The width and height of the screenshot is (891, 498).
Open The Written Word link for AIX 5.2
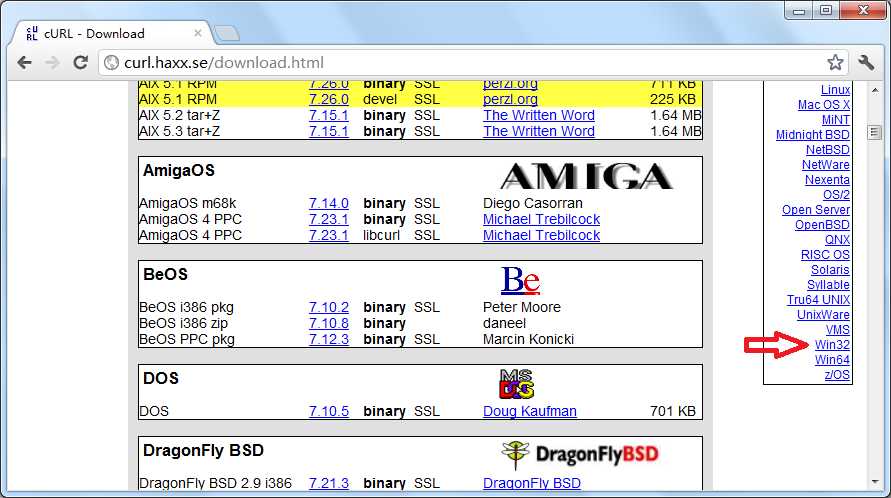click(x=539, y=115)
